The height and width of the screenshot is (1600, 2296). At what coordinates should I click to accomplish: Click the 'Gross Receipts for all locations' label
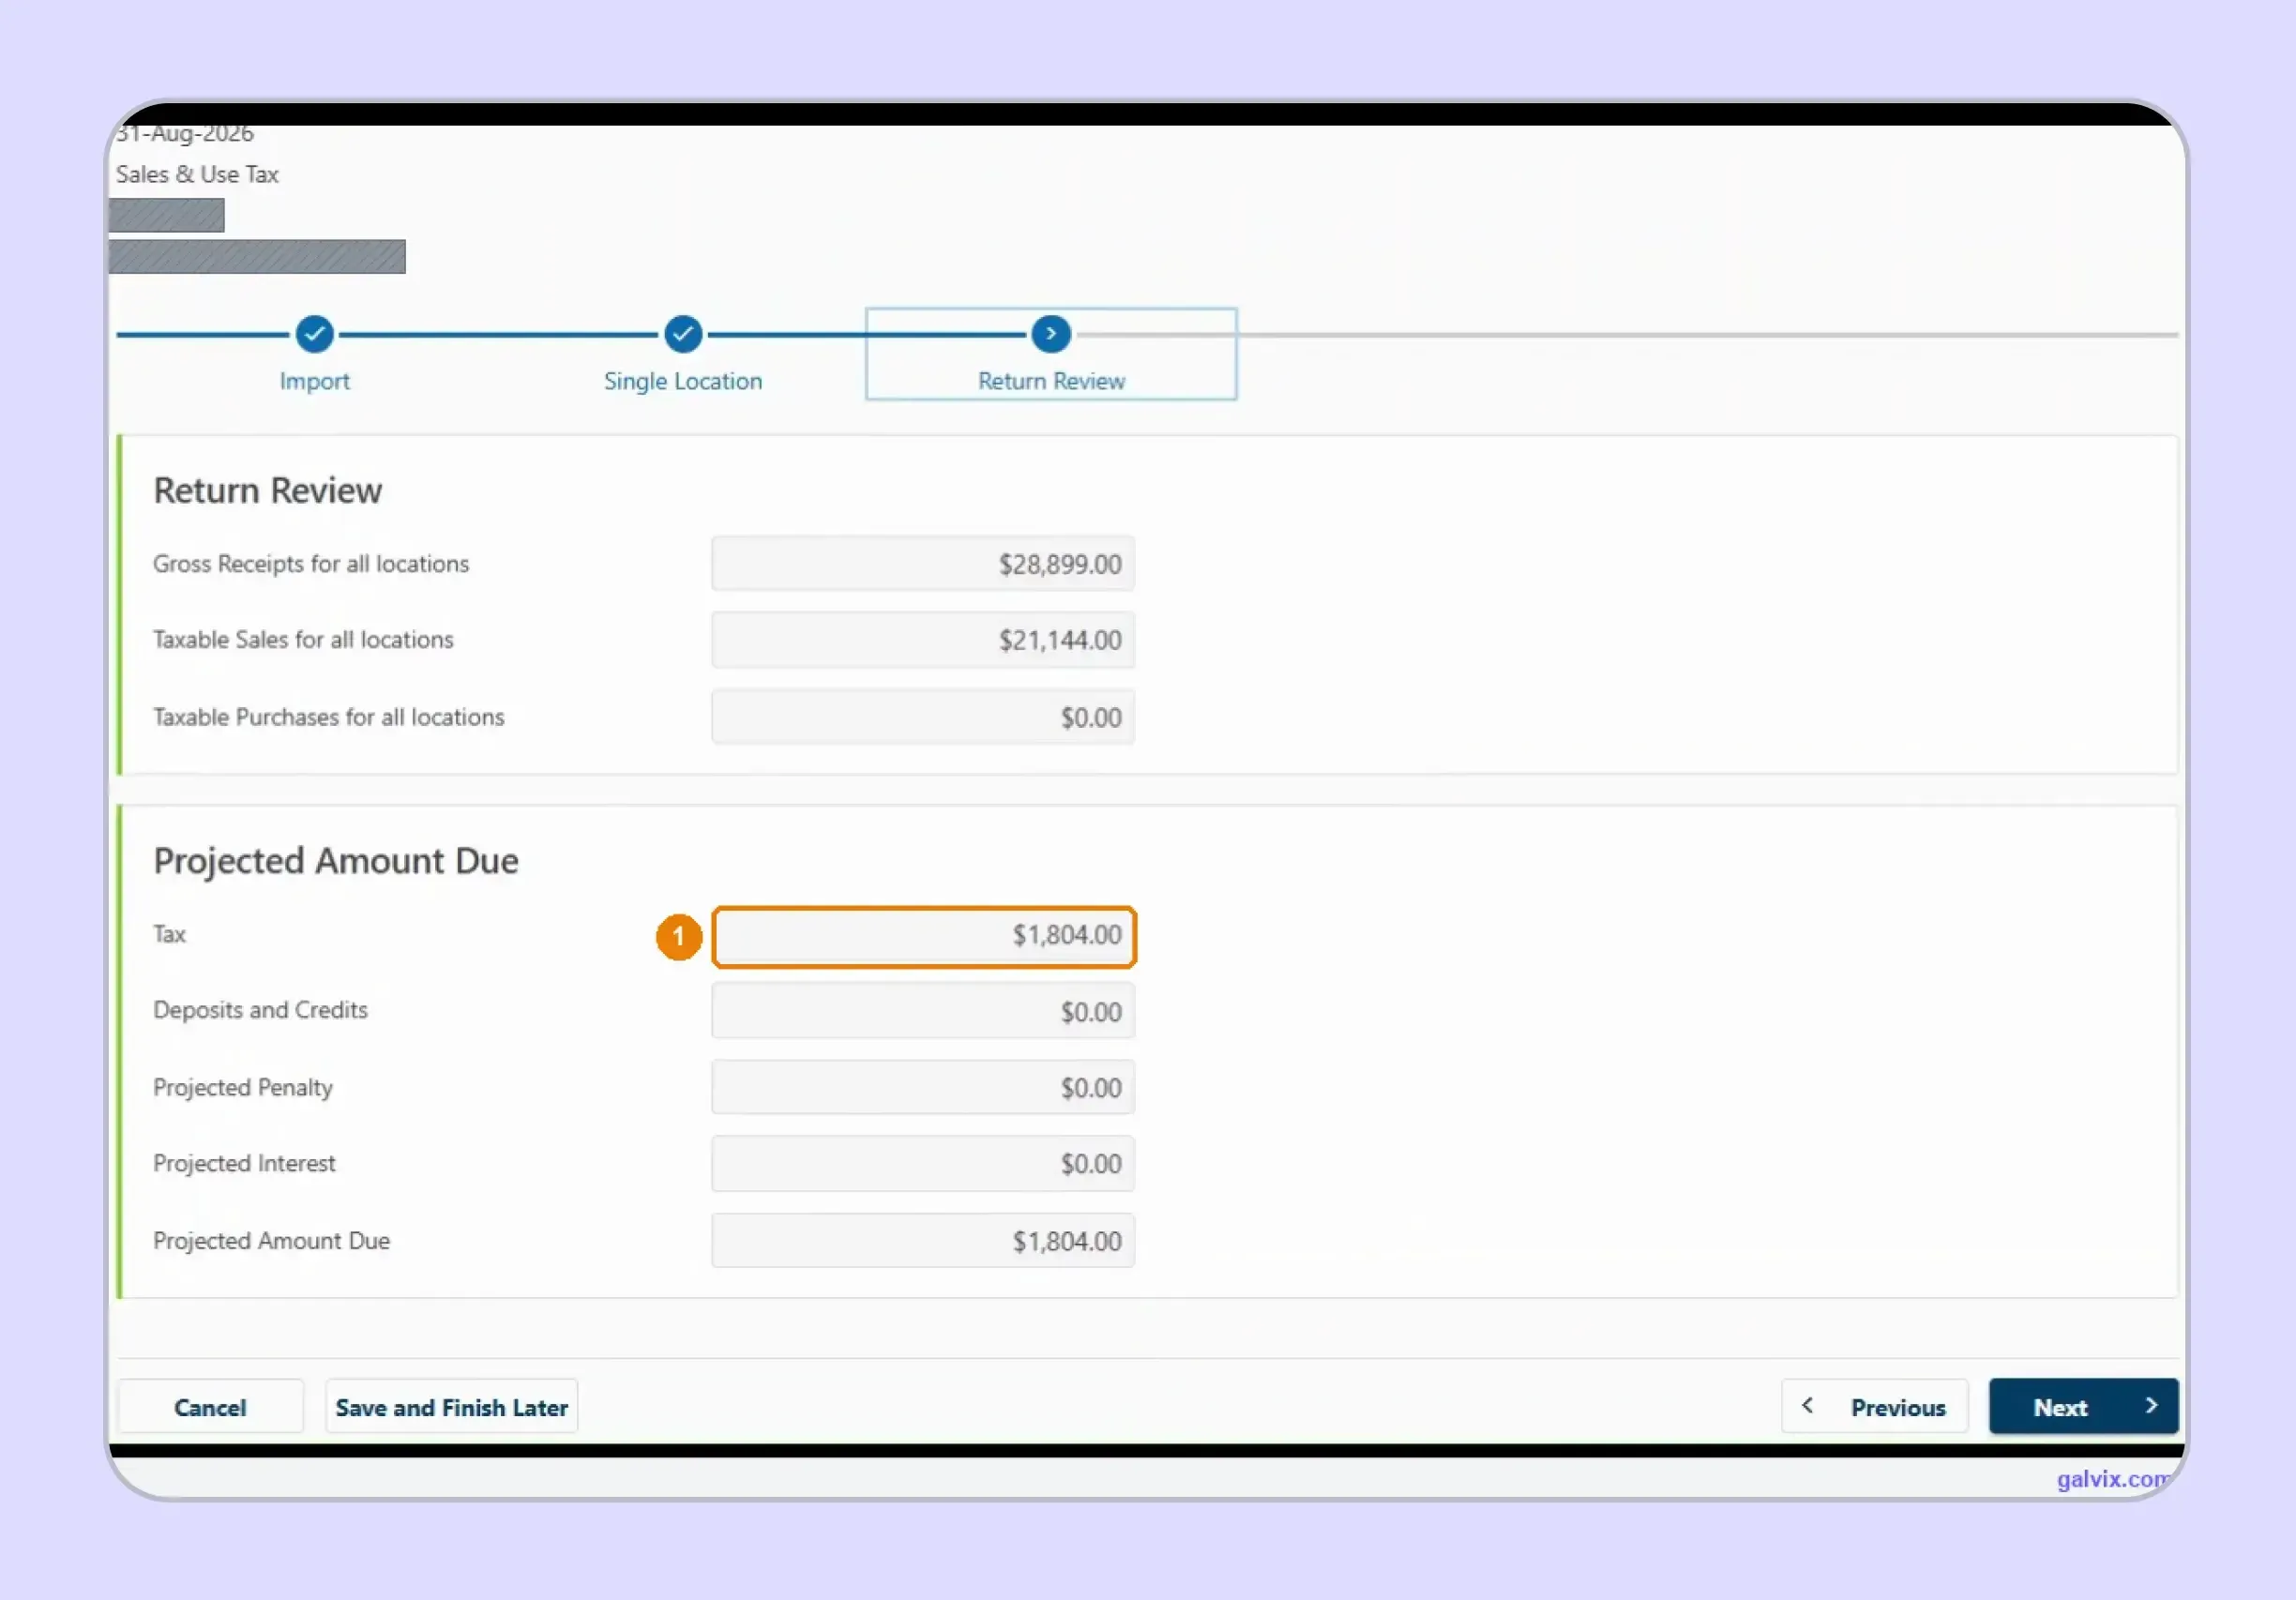coord(311,564)
